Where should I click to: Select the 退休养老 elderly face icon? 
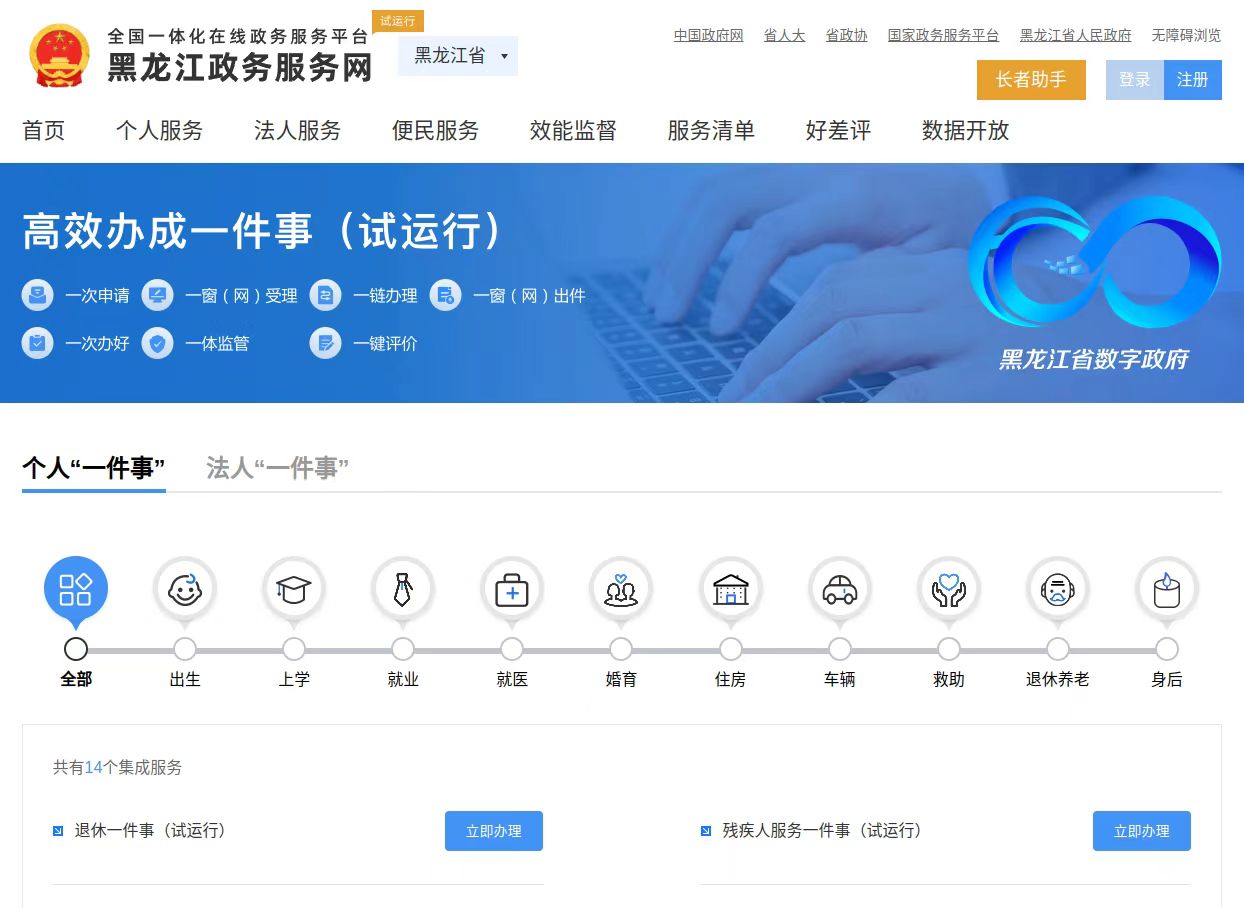1057,589
